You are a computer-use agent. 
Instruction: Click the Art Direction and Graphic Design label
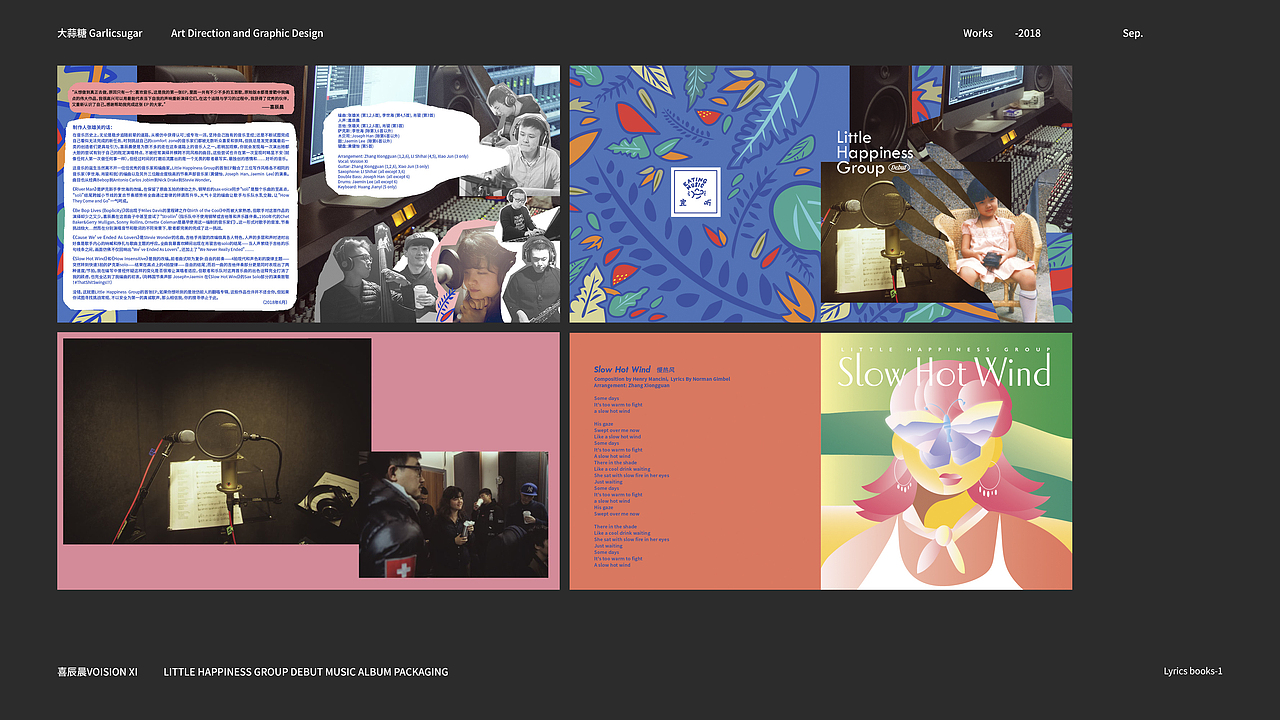click(247, 33)
